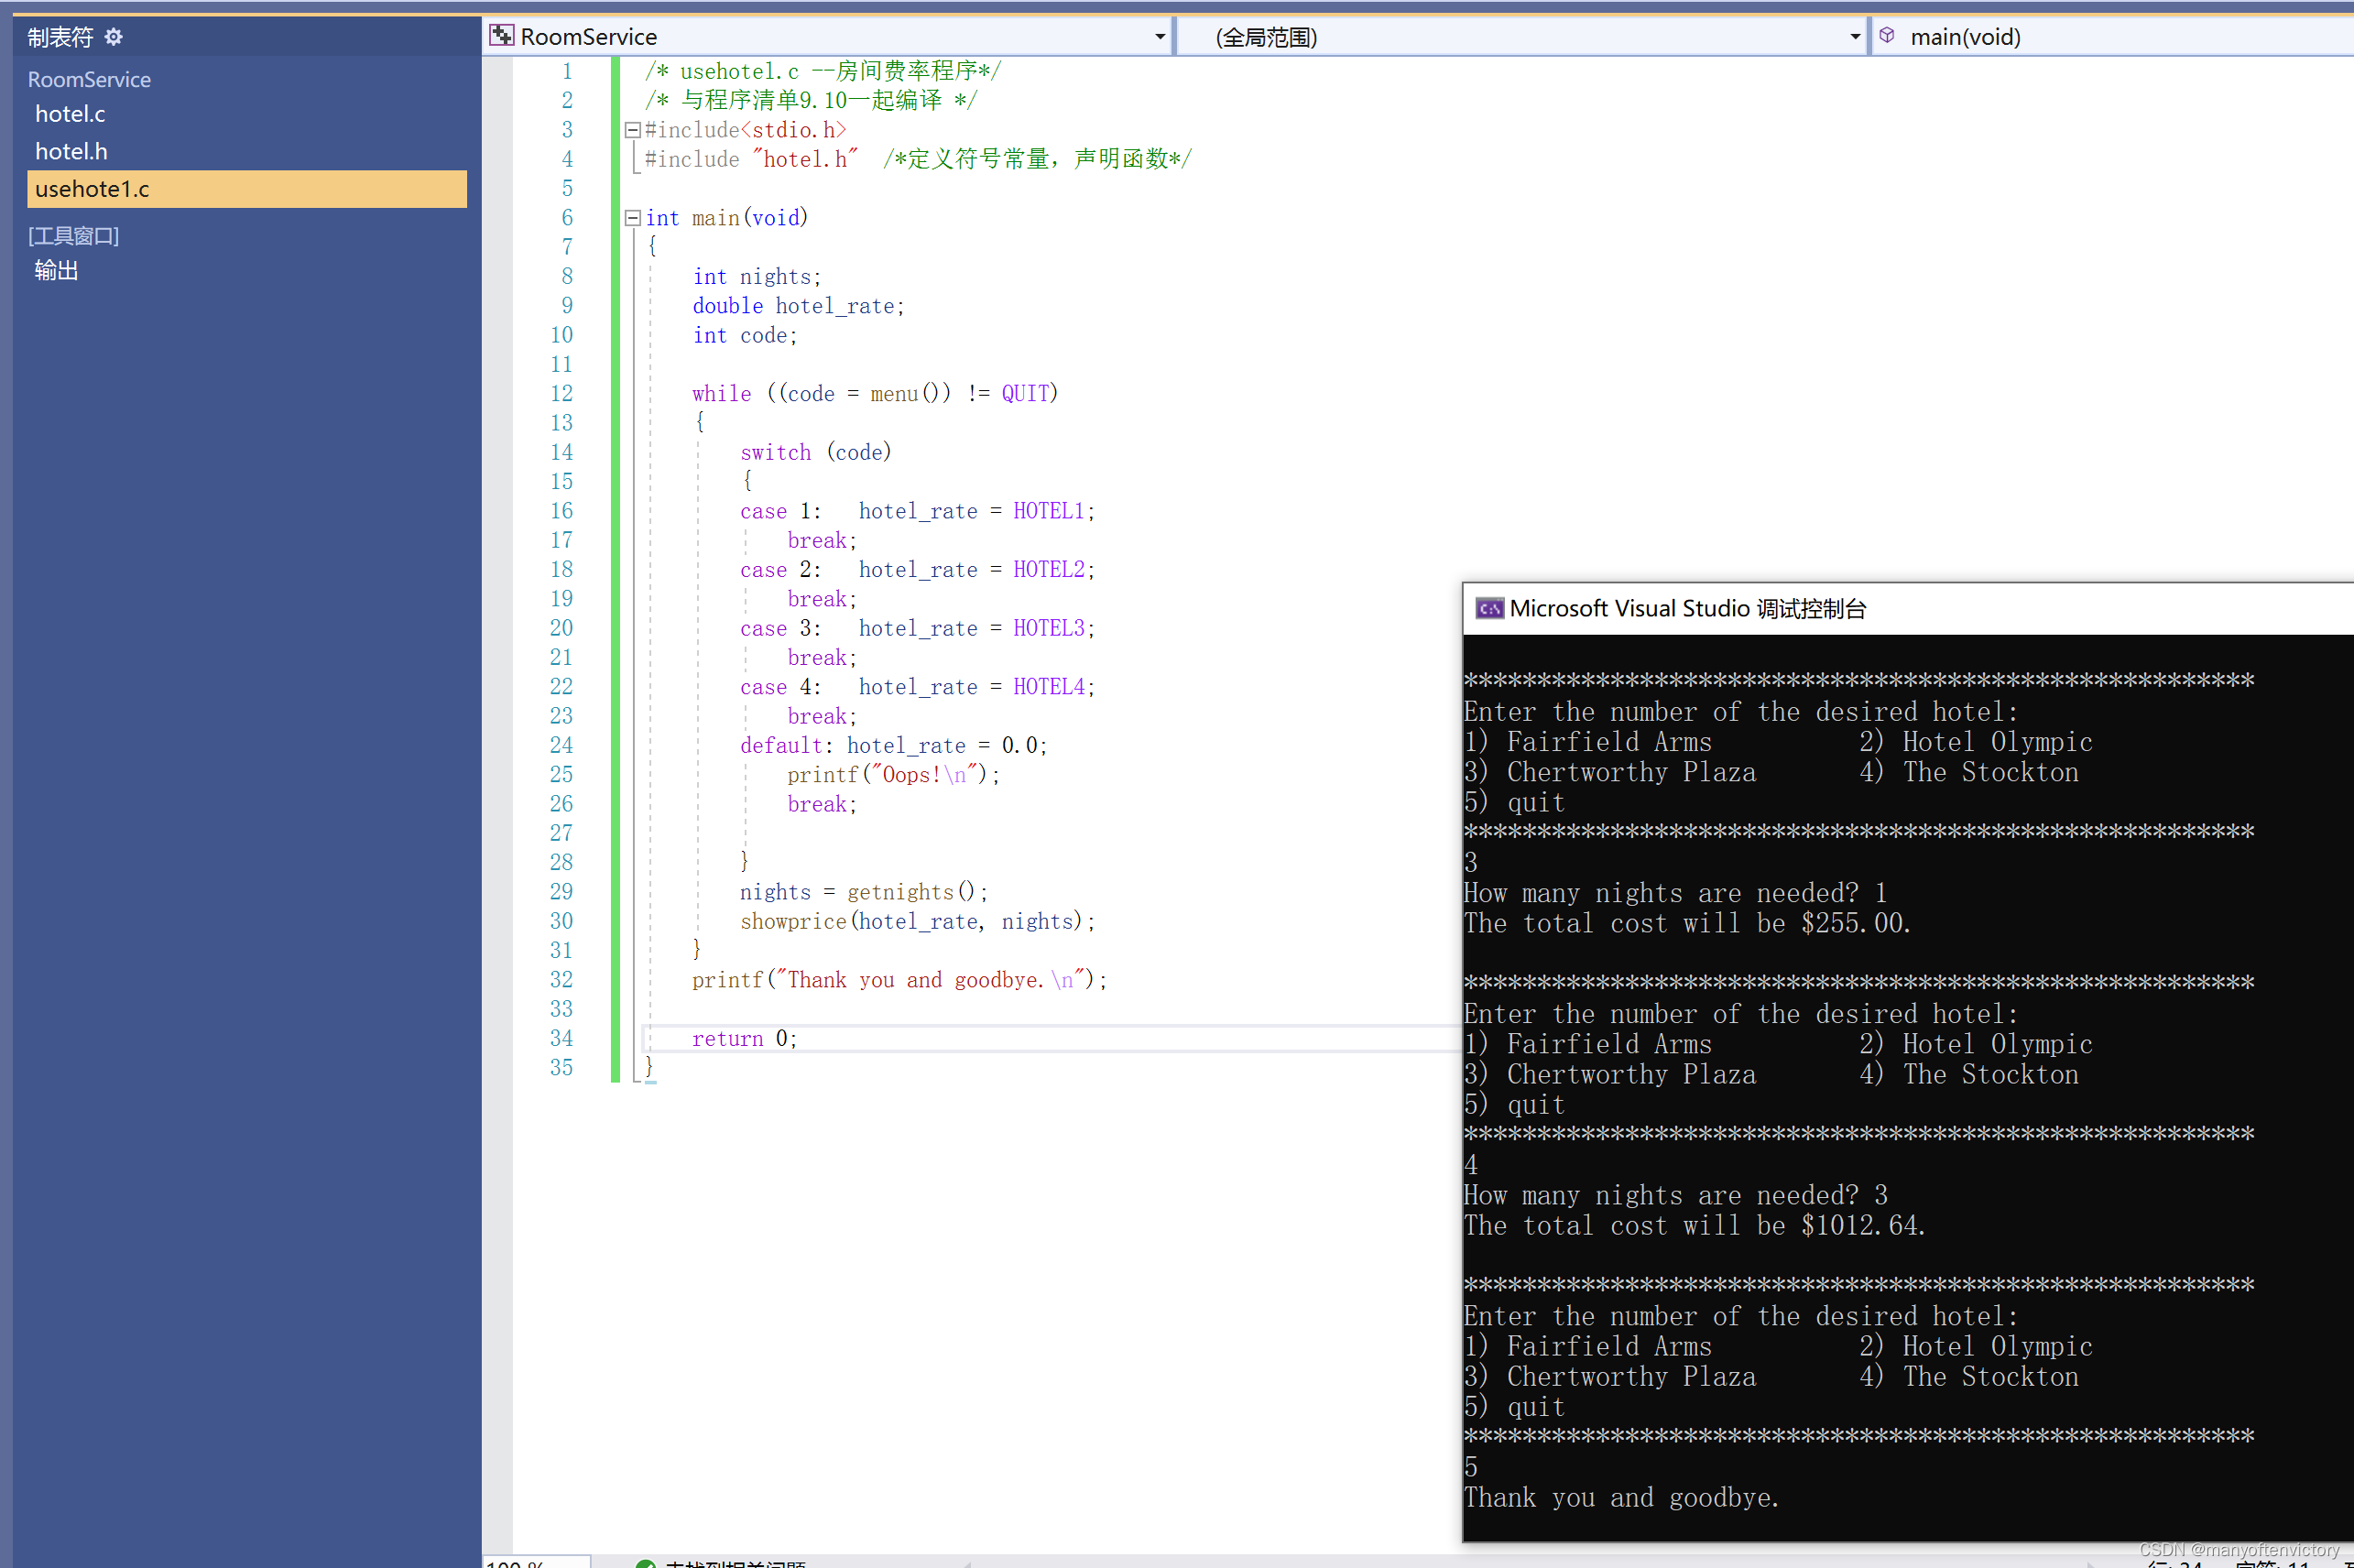Viewport: 2354px width, 1568px height.
Task: Click the debug console window icon
Action: (x=1489, y=608)
